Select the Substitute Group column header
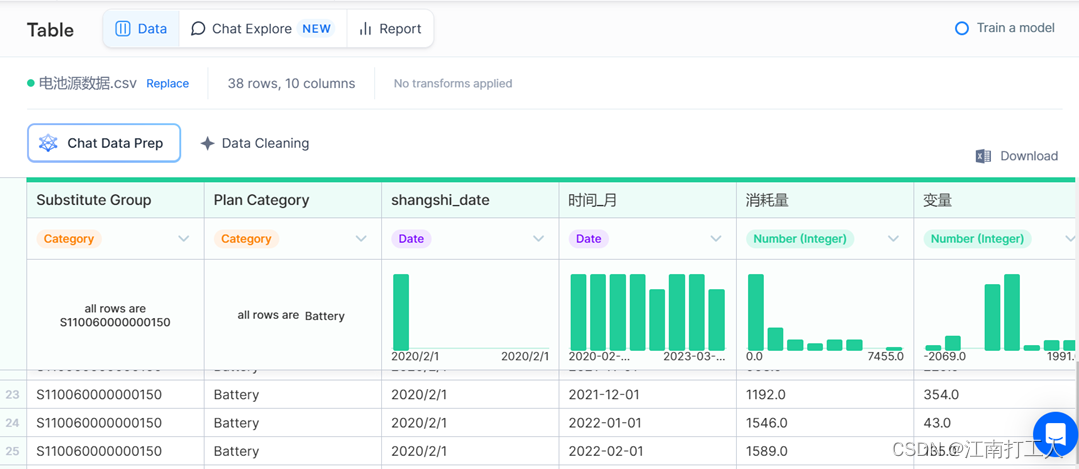 point(116,200)
